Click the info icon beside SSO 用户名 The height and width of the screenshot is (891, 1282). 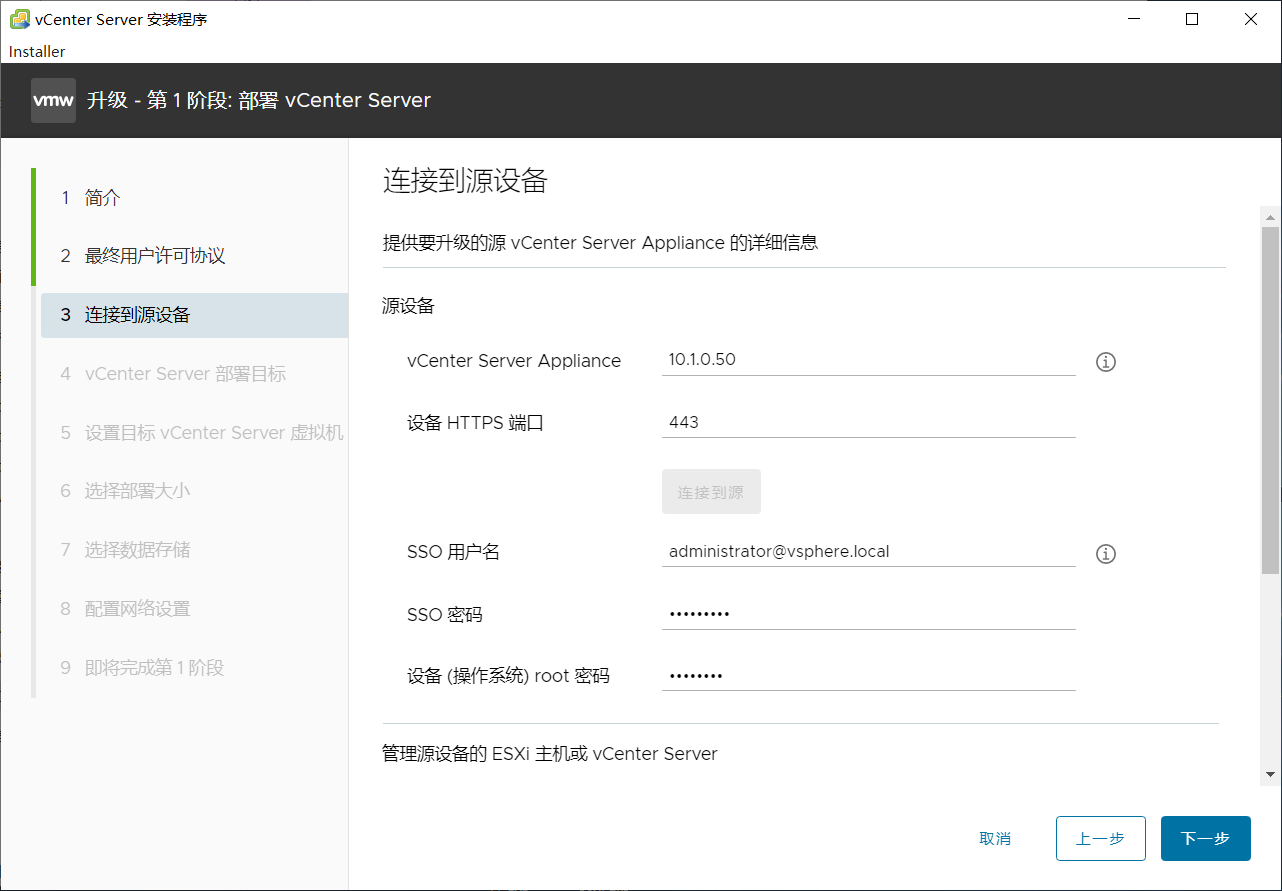[1105, 553]
